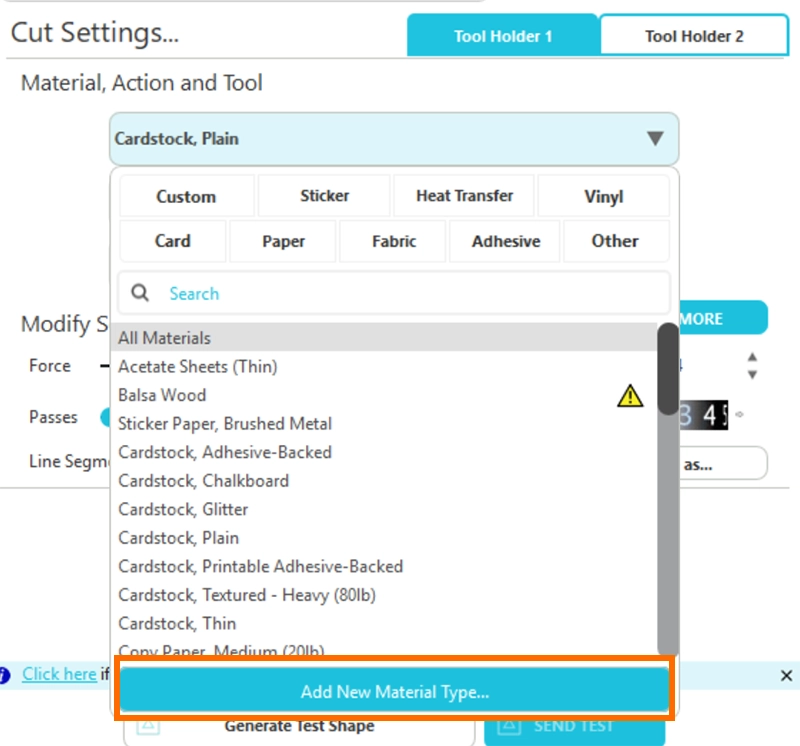Switch to Tool Holder 2 tab
This screenshot has height=746, width=800.
coord(694,36)
